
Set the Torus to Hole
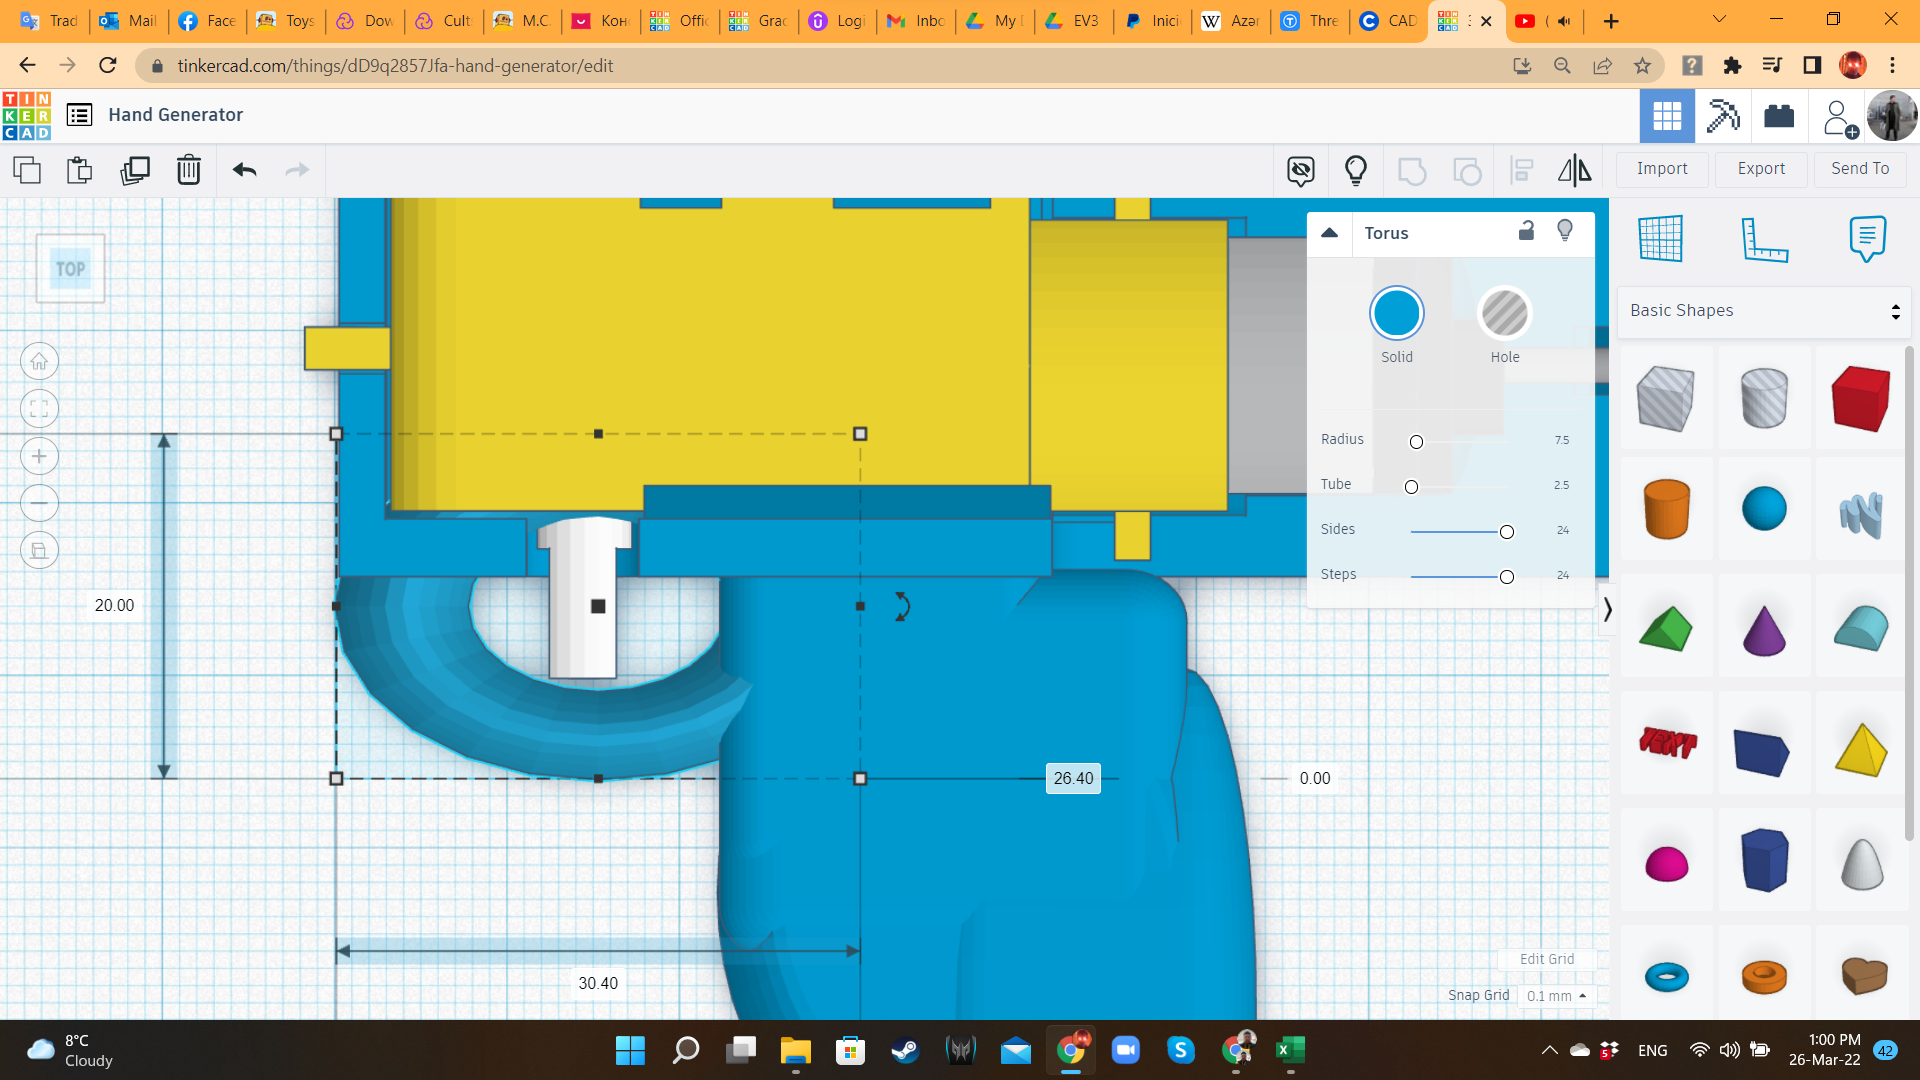coord(1504,314)
